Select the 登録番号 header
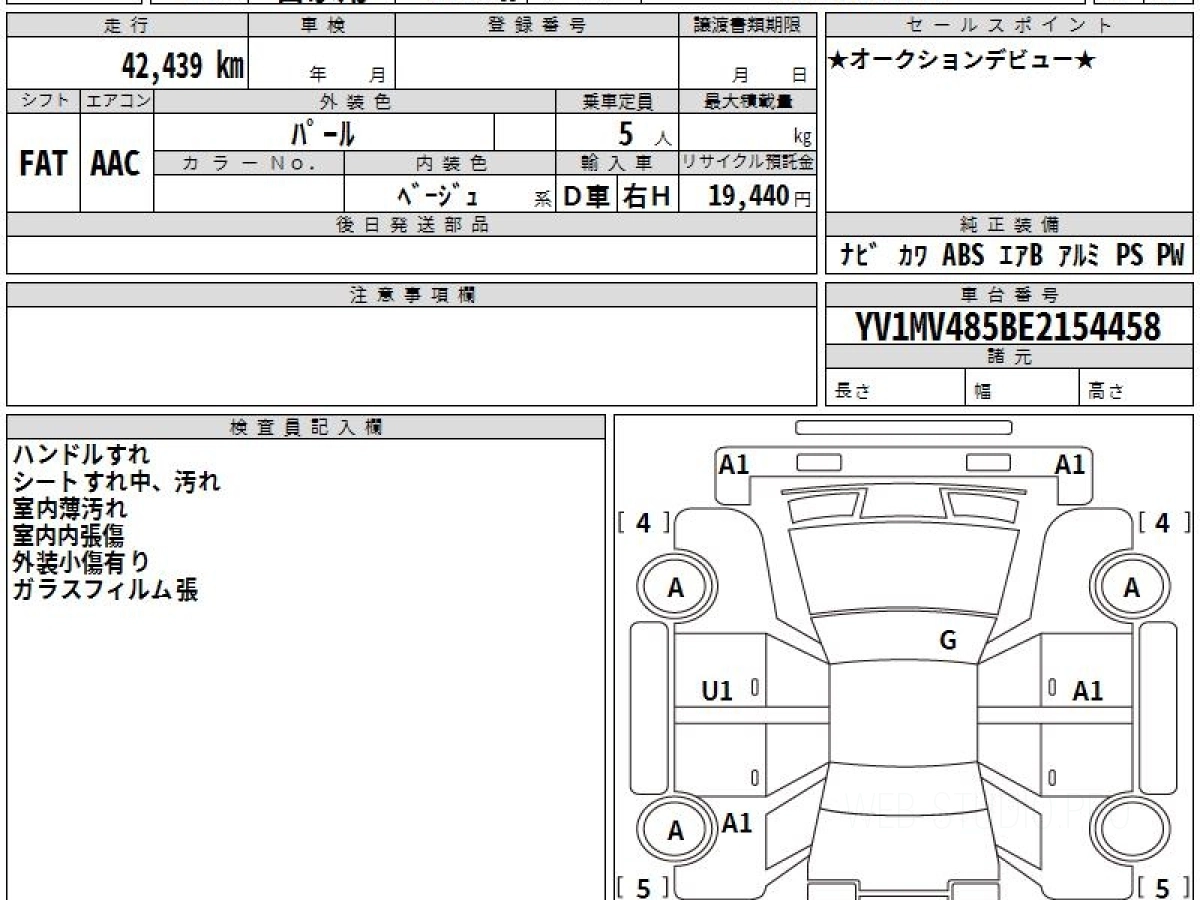This screenshot has height=900, width=1200. pos(537,26)
